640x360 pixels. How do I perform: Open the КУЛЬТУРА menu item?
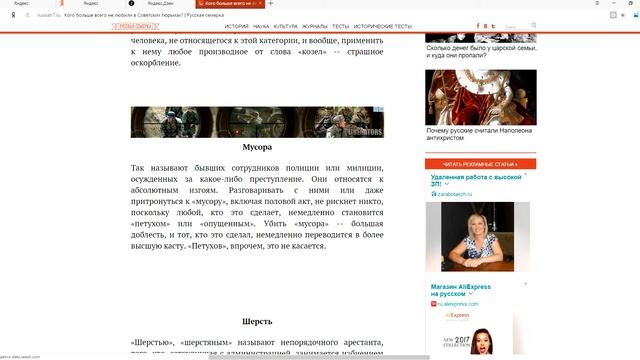click(x=286, y=26)
